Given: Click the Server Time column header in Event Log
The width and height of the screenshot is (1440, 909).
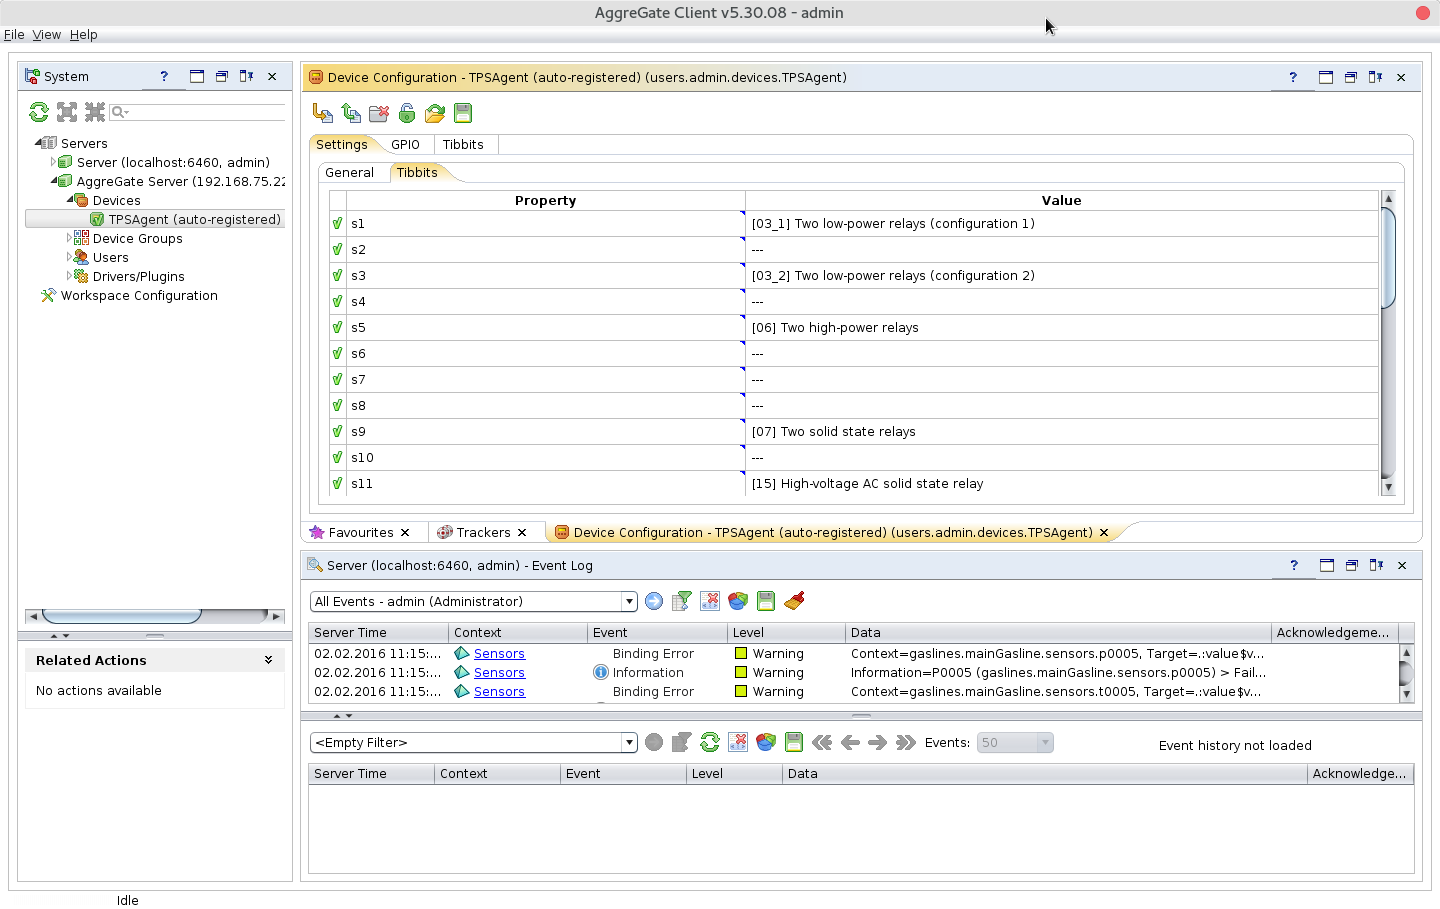Looking at the screenshot, I should (379, 632).
